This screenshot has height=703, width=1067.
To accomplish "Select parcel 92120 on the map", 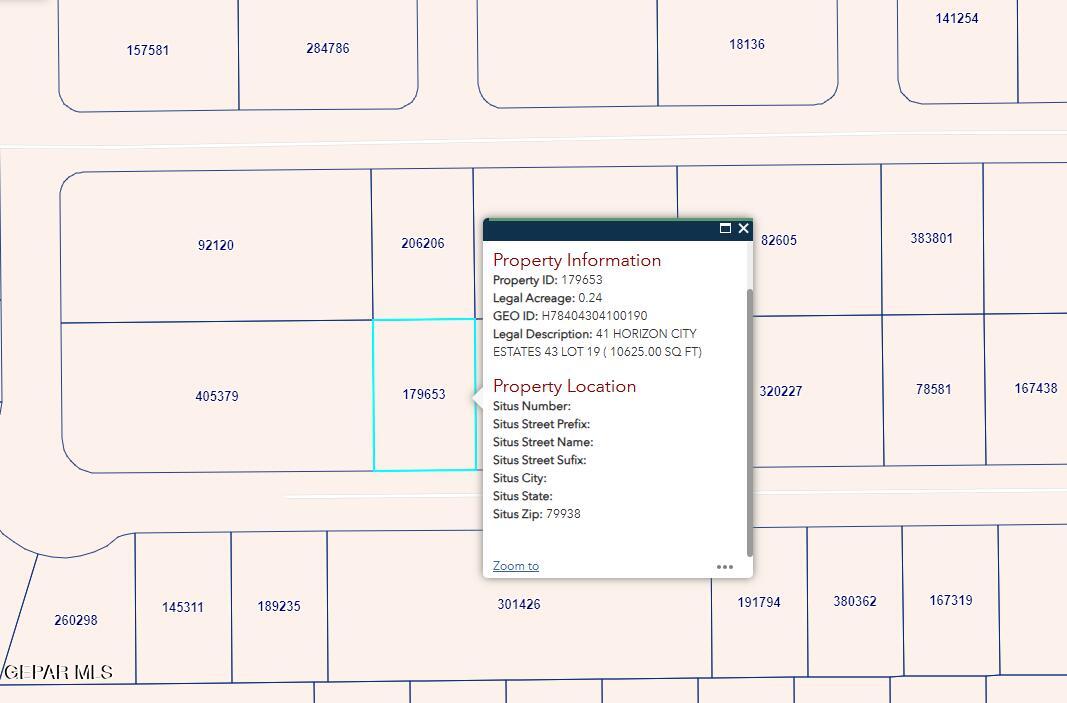I will click(x=216, y=245).
